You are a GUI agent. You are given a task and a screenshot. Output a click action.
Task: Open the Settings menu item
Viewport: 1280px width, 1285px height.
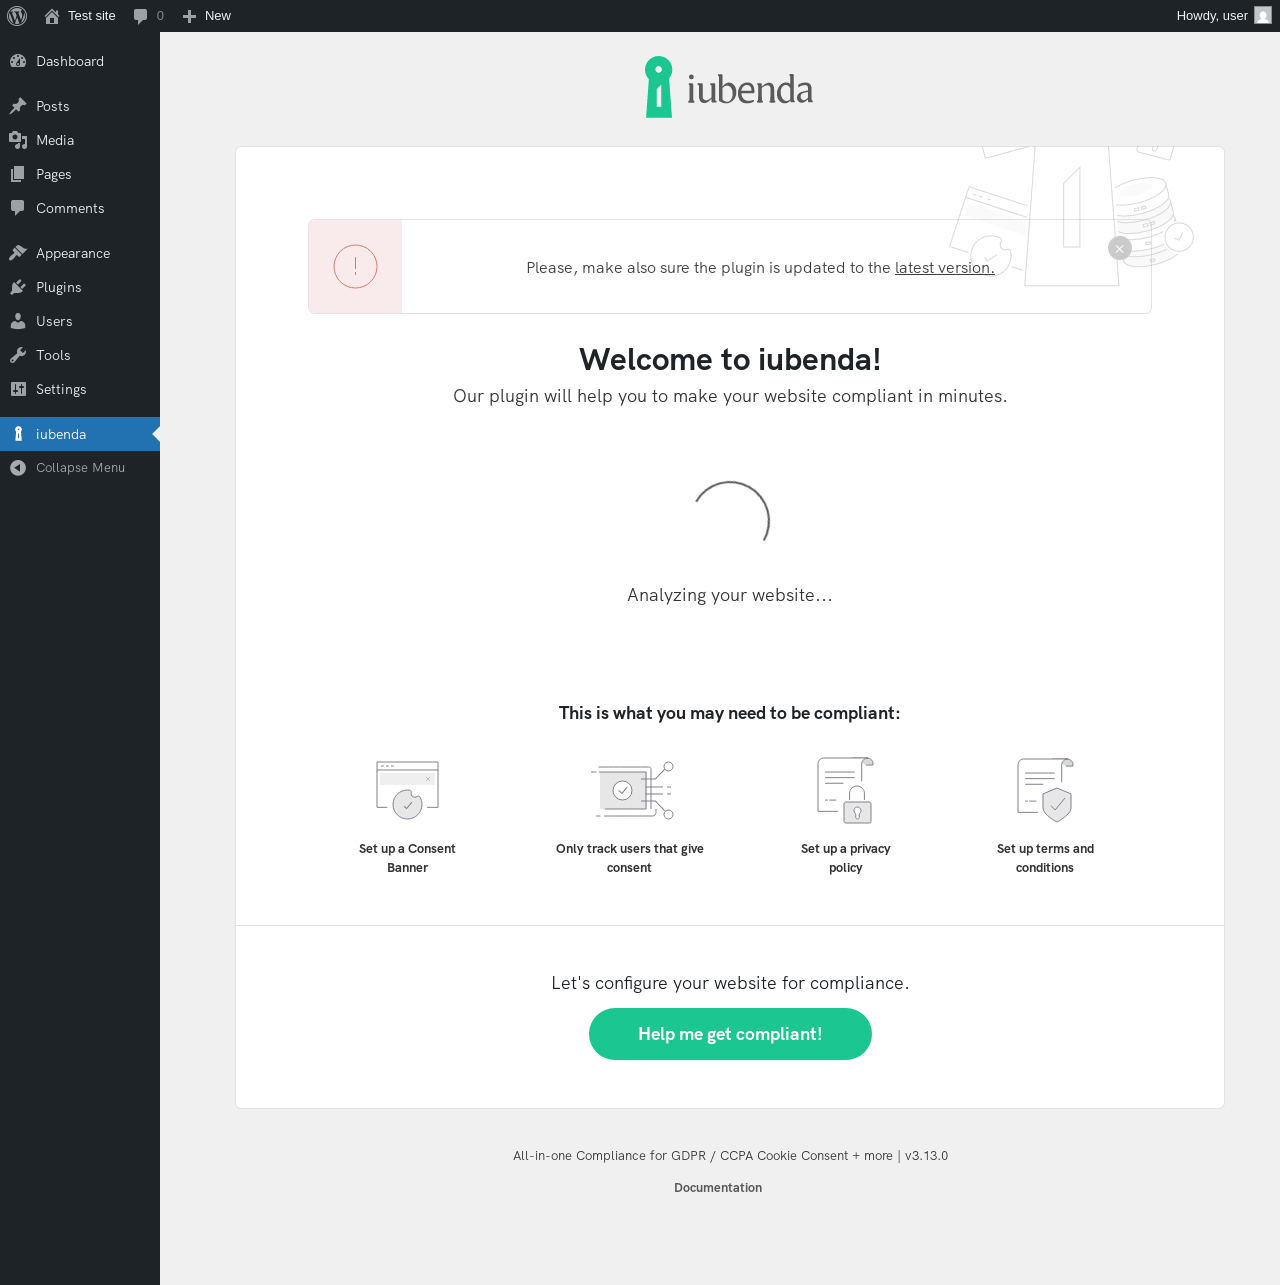pos(80,389)
